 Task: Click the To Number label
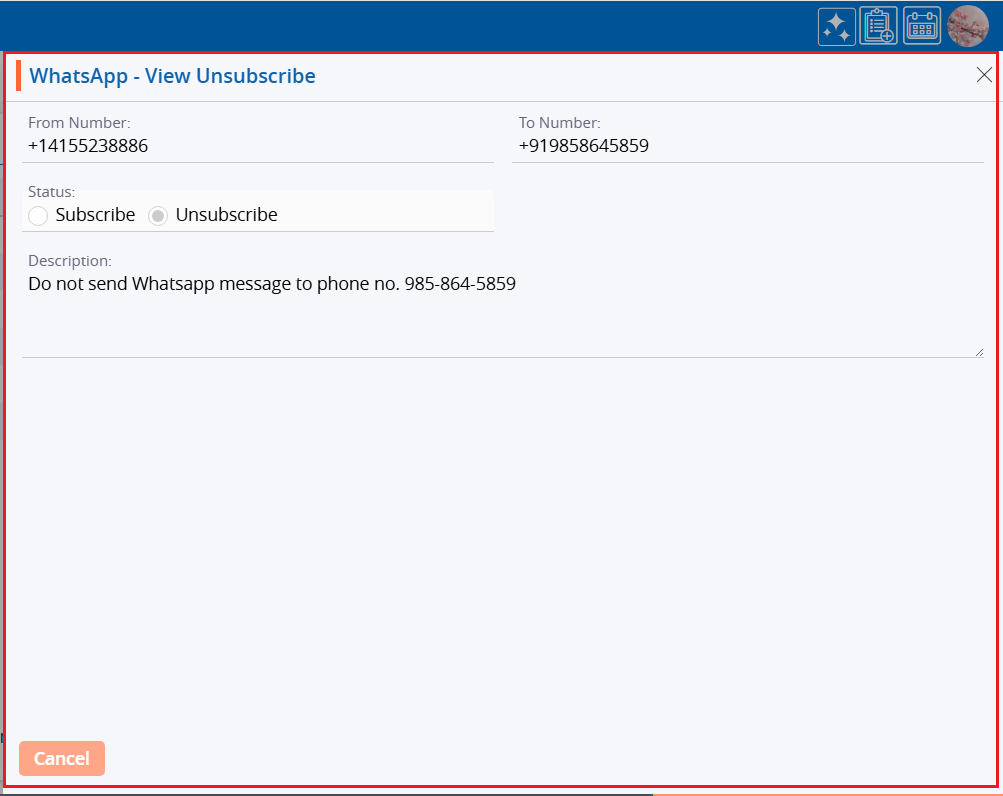click(559, 123)
